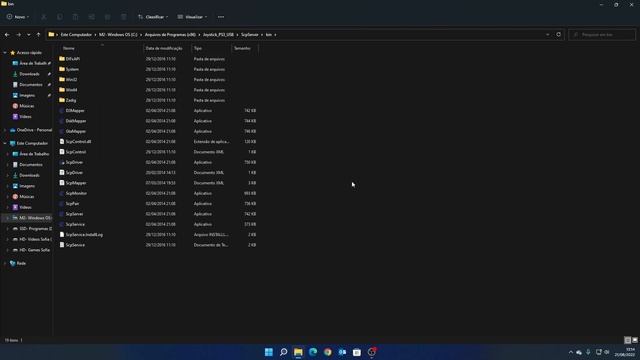Image resolution: width=640 pixels, height=360 pixels.
Task: Expand the OneDrive - Personal tree node
Action: coord(5,130)
